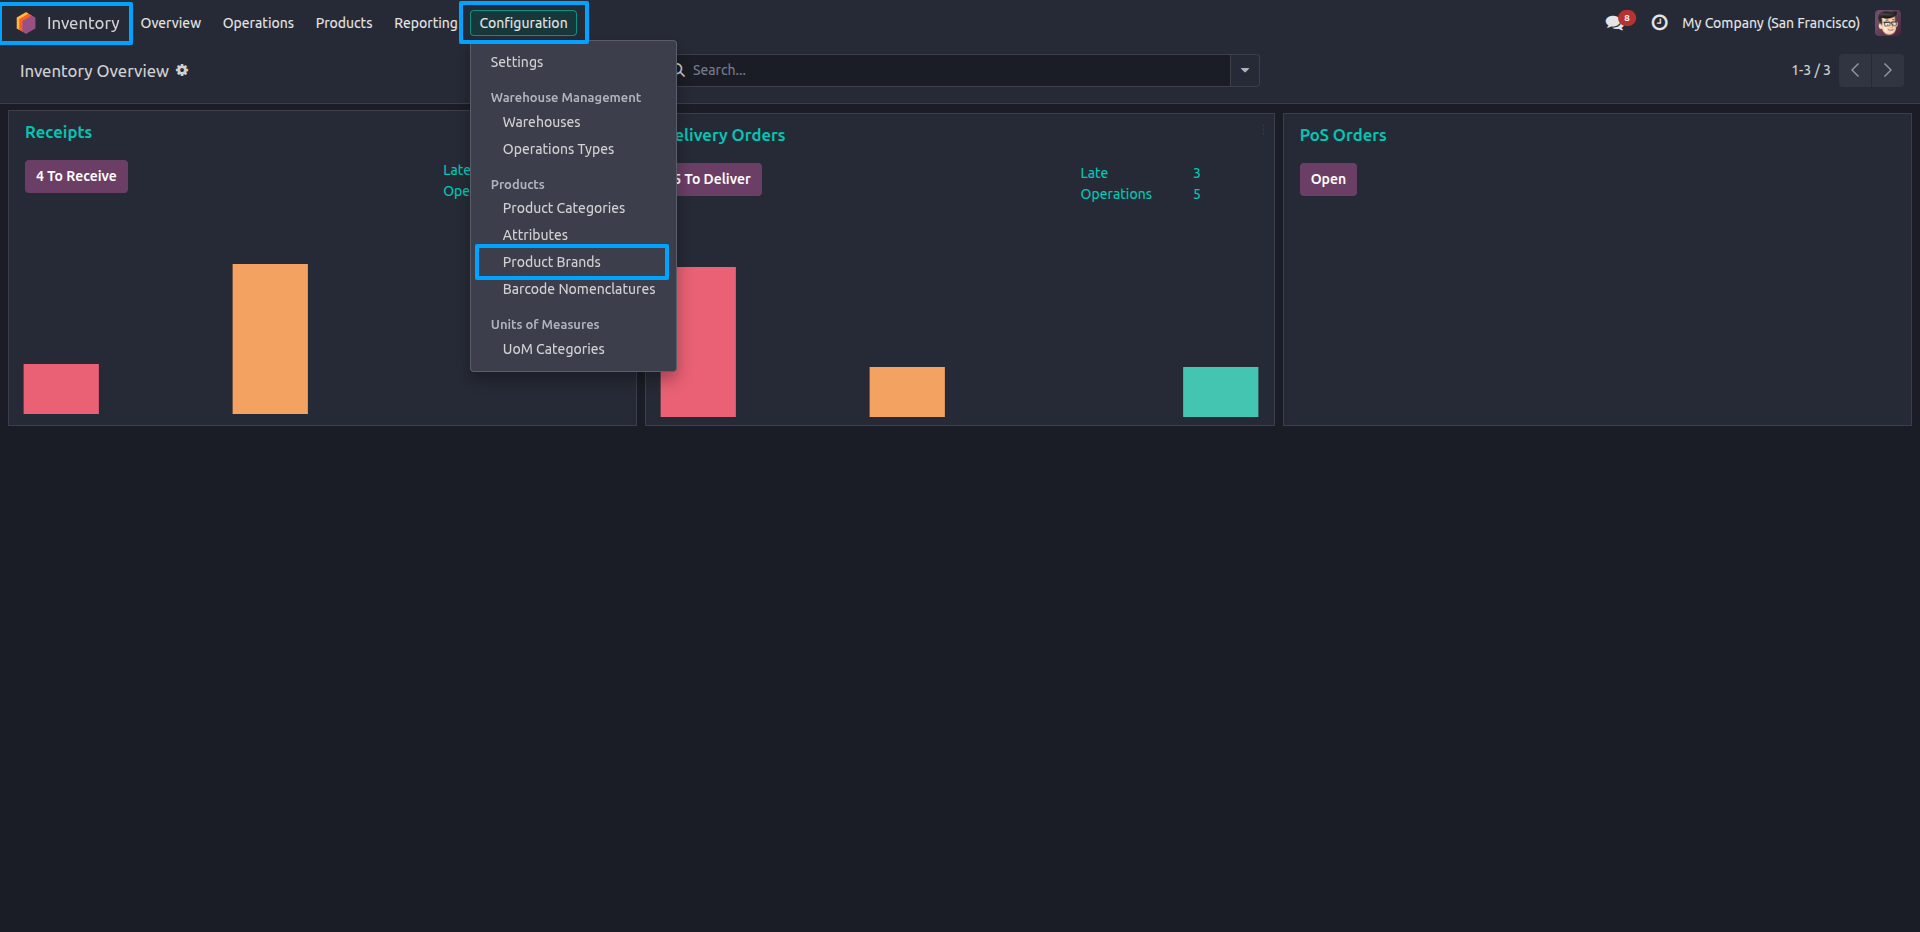Open the company switcher My Company (San Francisco)
Viewport: 1920px width, 932px height.
pos(1770,23)
